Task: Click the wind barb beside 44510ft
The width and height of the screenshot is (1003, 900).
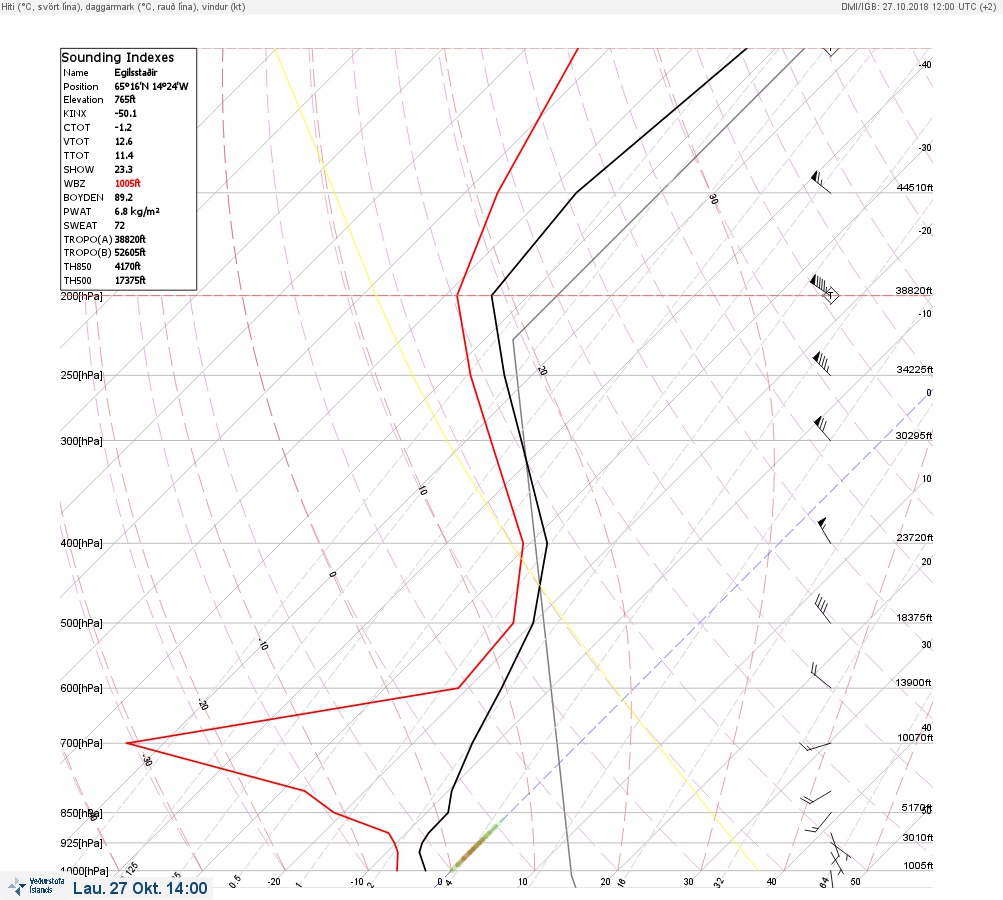Action: [821, 182]
